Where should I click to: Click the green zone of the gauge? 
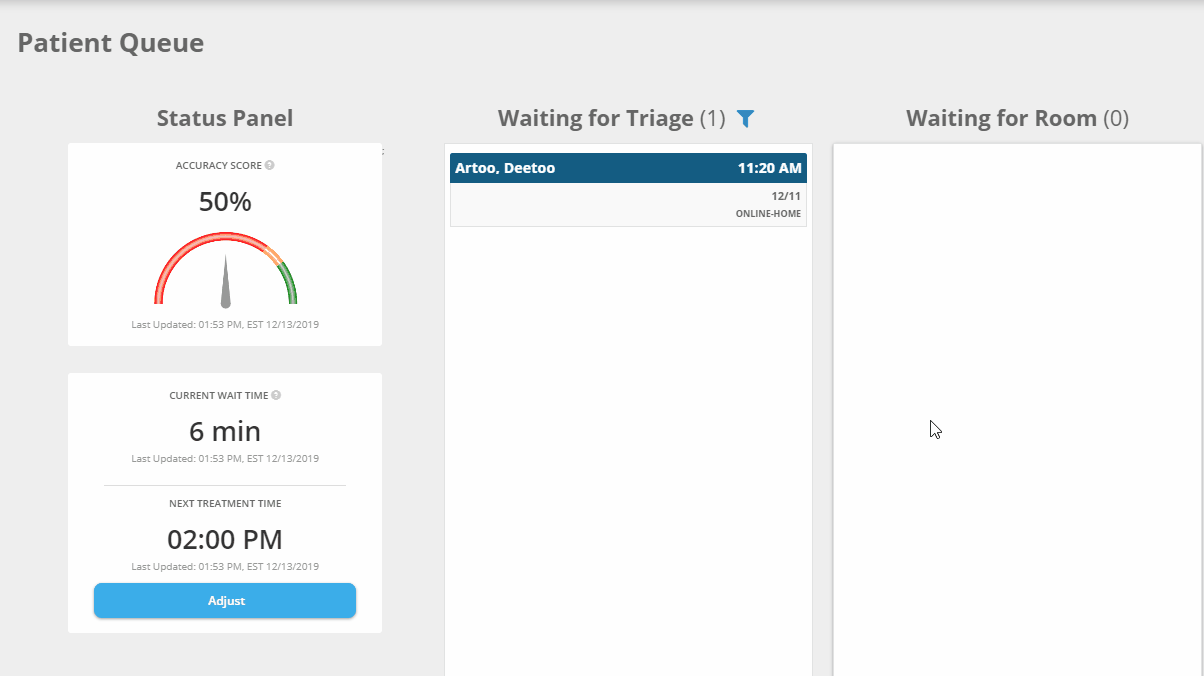tap(288, 280)
